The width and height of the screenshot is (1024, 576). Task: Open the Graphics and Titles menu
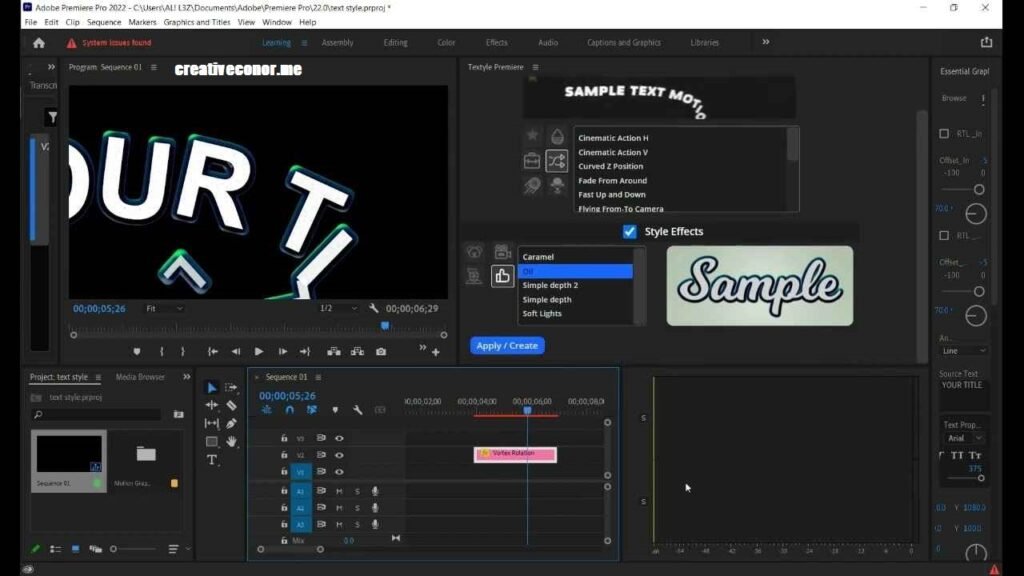pos(197,22)
